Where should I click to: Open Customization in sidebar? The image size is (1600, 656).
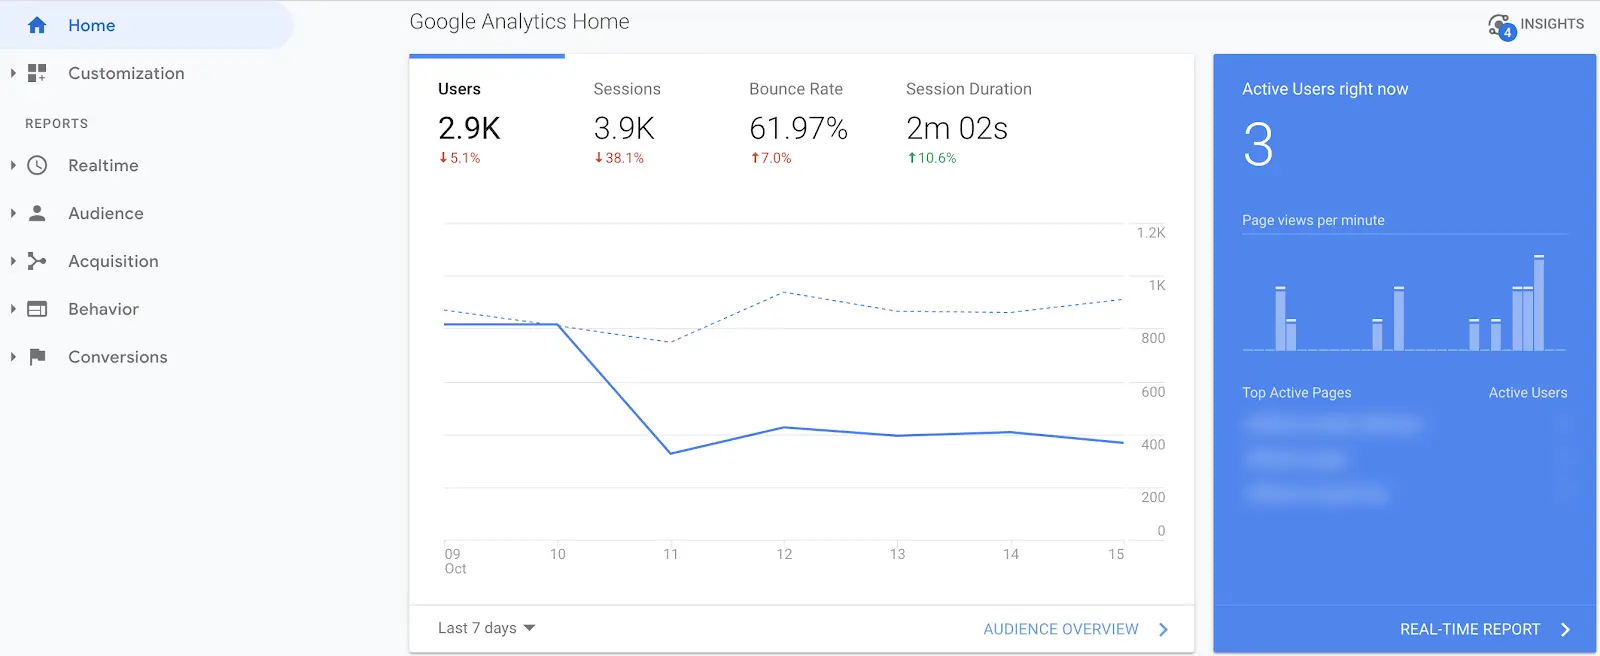coord(126,73)
